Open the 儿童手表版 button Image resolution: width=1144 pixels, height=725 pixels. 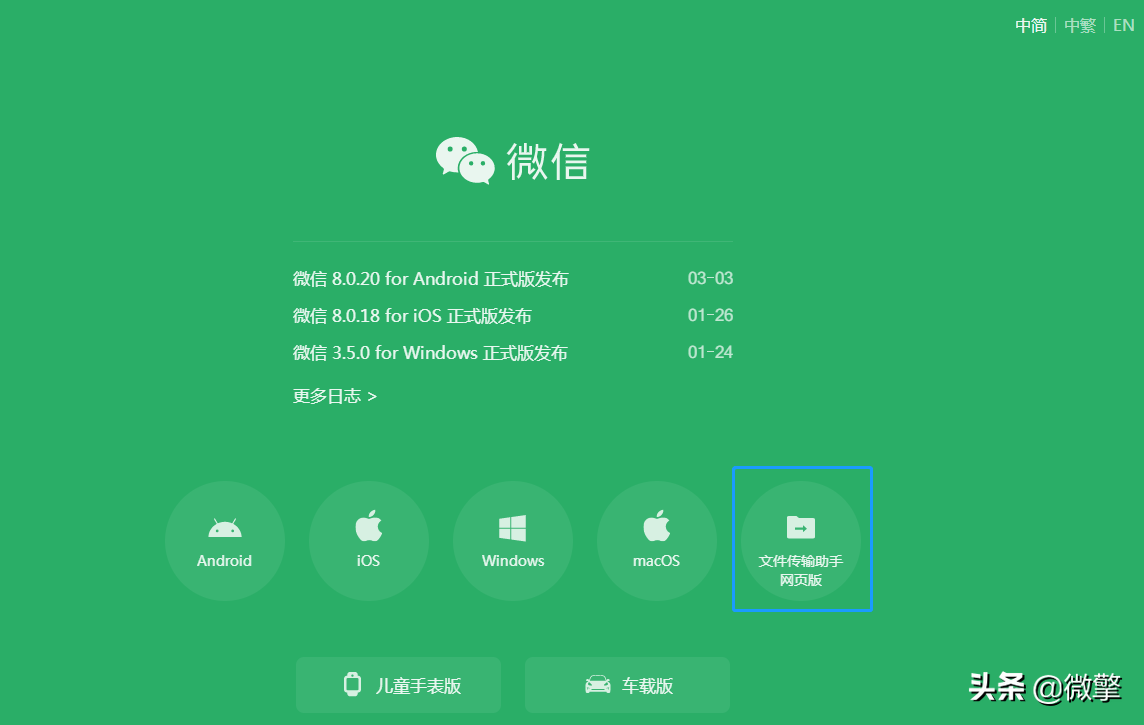(398, 685)
